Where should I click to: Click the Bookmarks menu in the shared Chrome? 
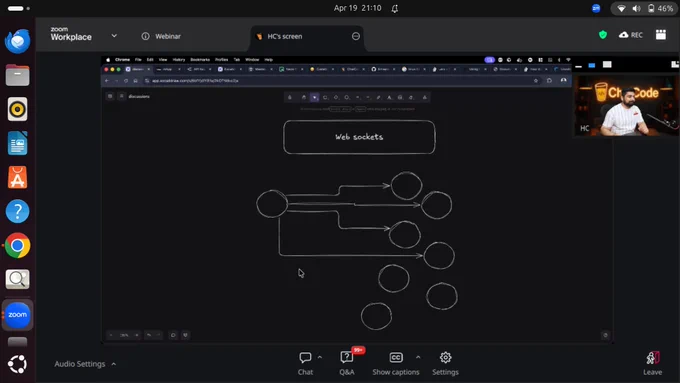200,59
